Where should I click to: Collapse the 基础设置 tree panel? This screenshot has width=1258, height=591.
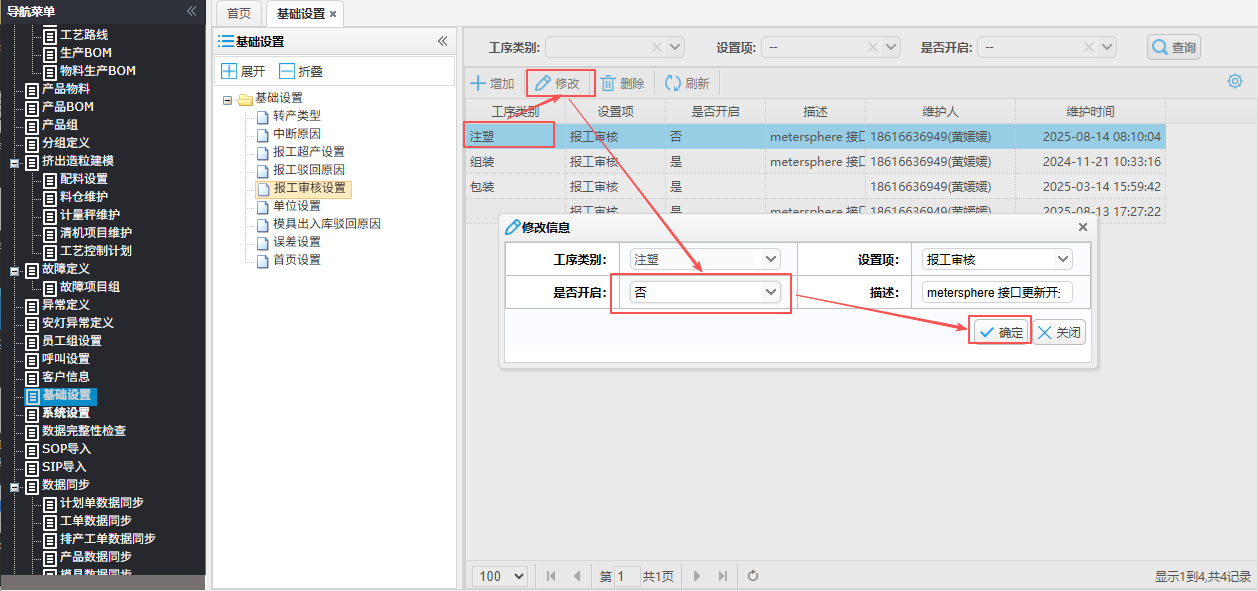tap(442, 41)
